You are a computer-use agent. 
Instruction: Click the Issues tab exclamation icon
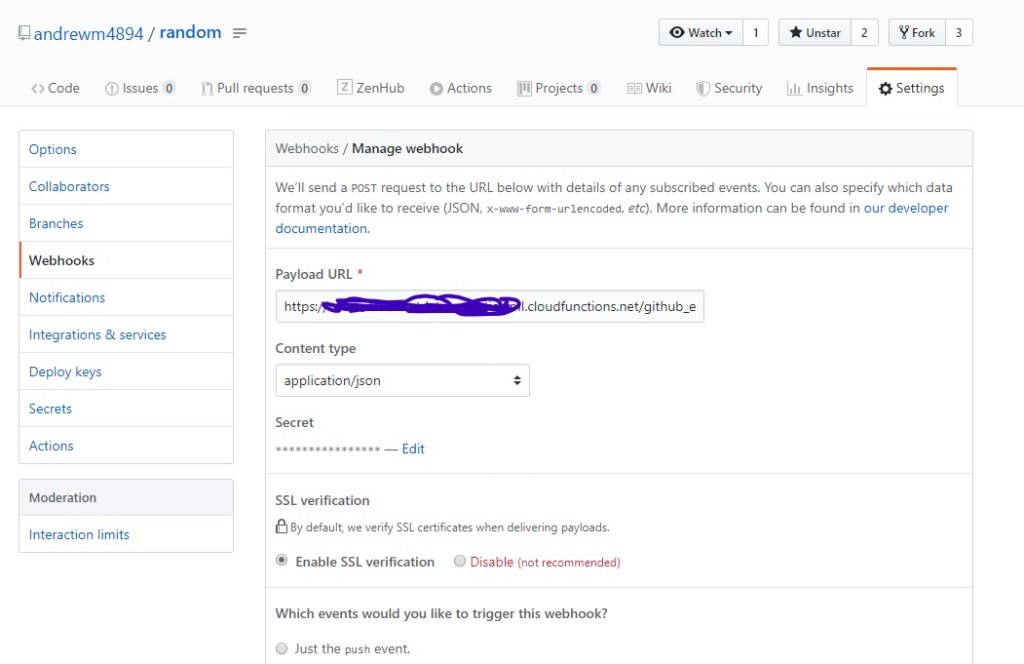click(112, 89)
